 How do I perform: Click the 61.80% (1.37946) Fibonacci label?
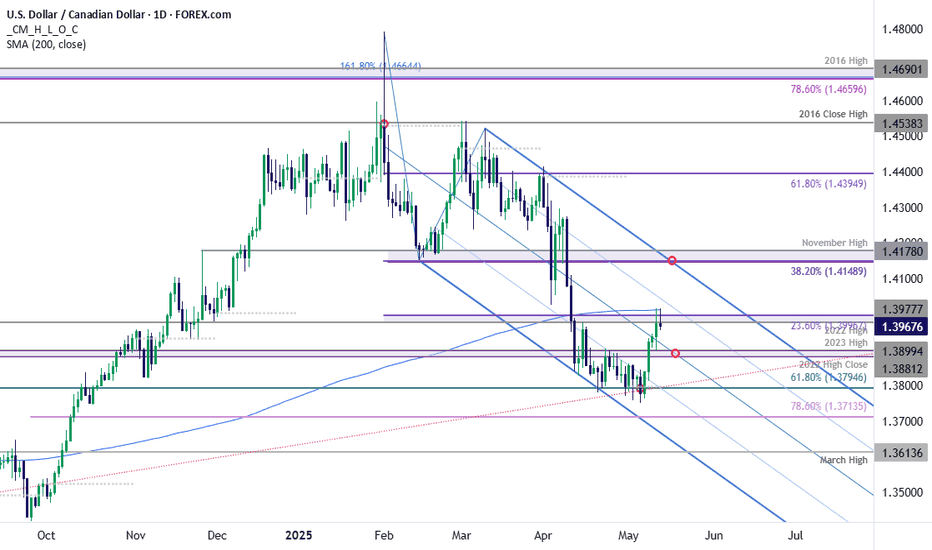pyautogui.click(x=829, y=377)
